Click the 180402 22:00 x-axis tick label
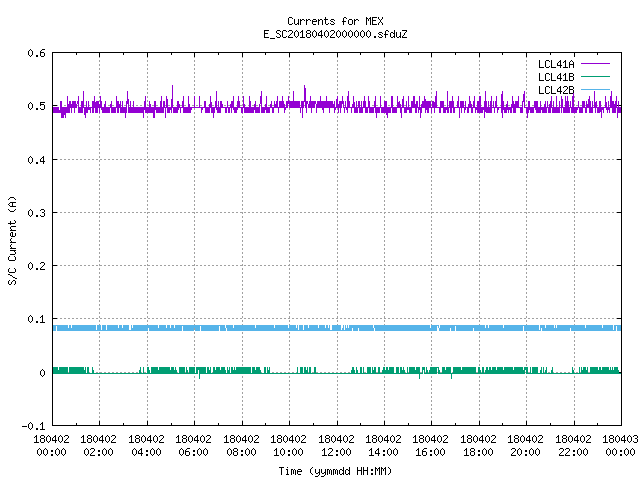Viewport: 640px width, 480px height. pos(573,446)
